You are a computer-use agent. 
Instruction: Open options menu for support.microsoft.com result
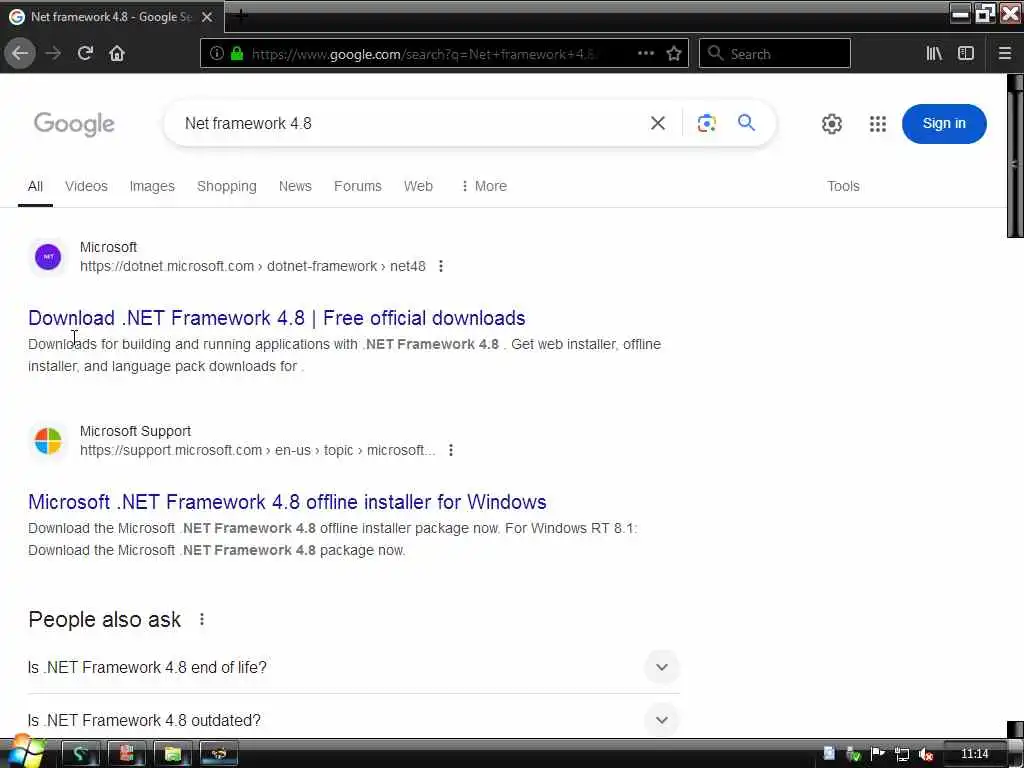coord(451,450)
